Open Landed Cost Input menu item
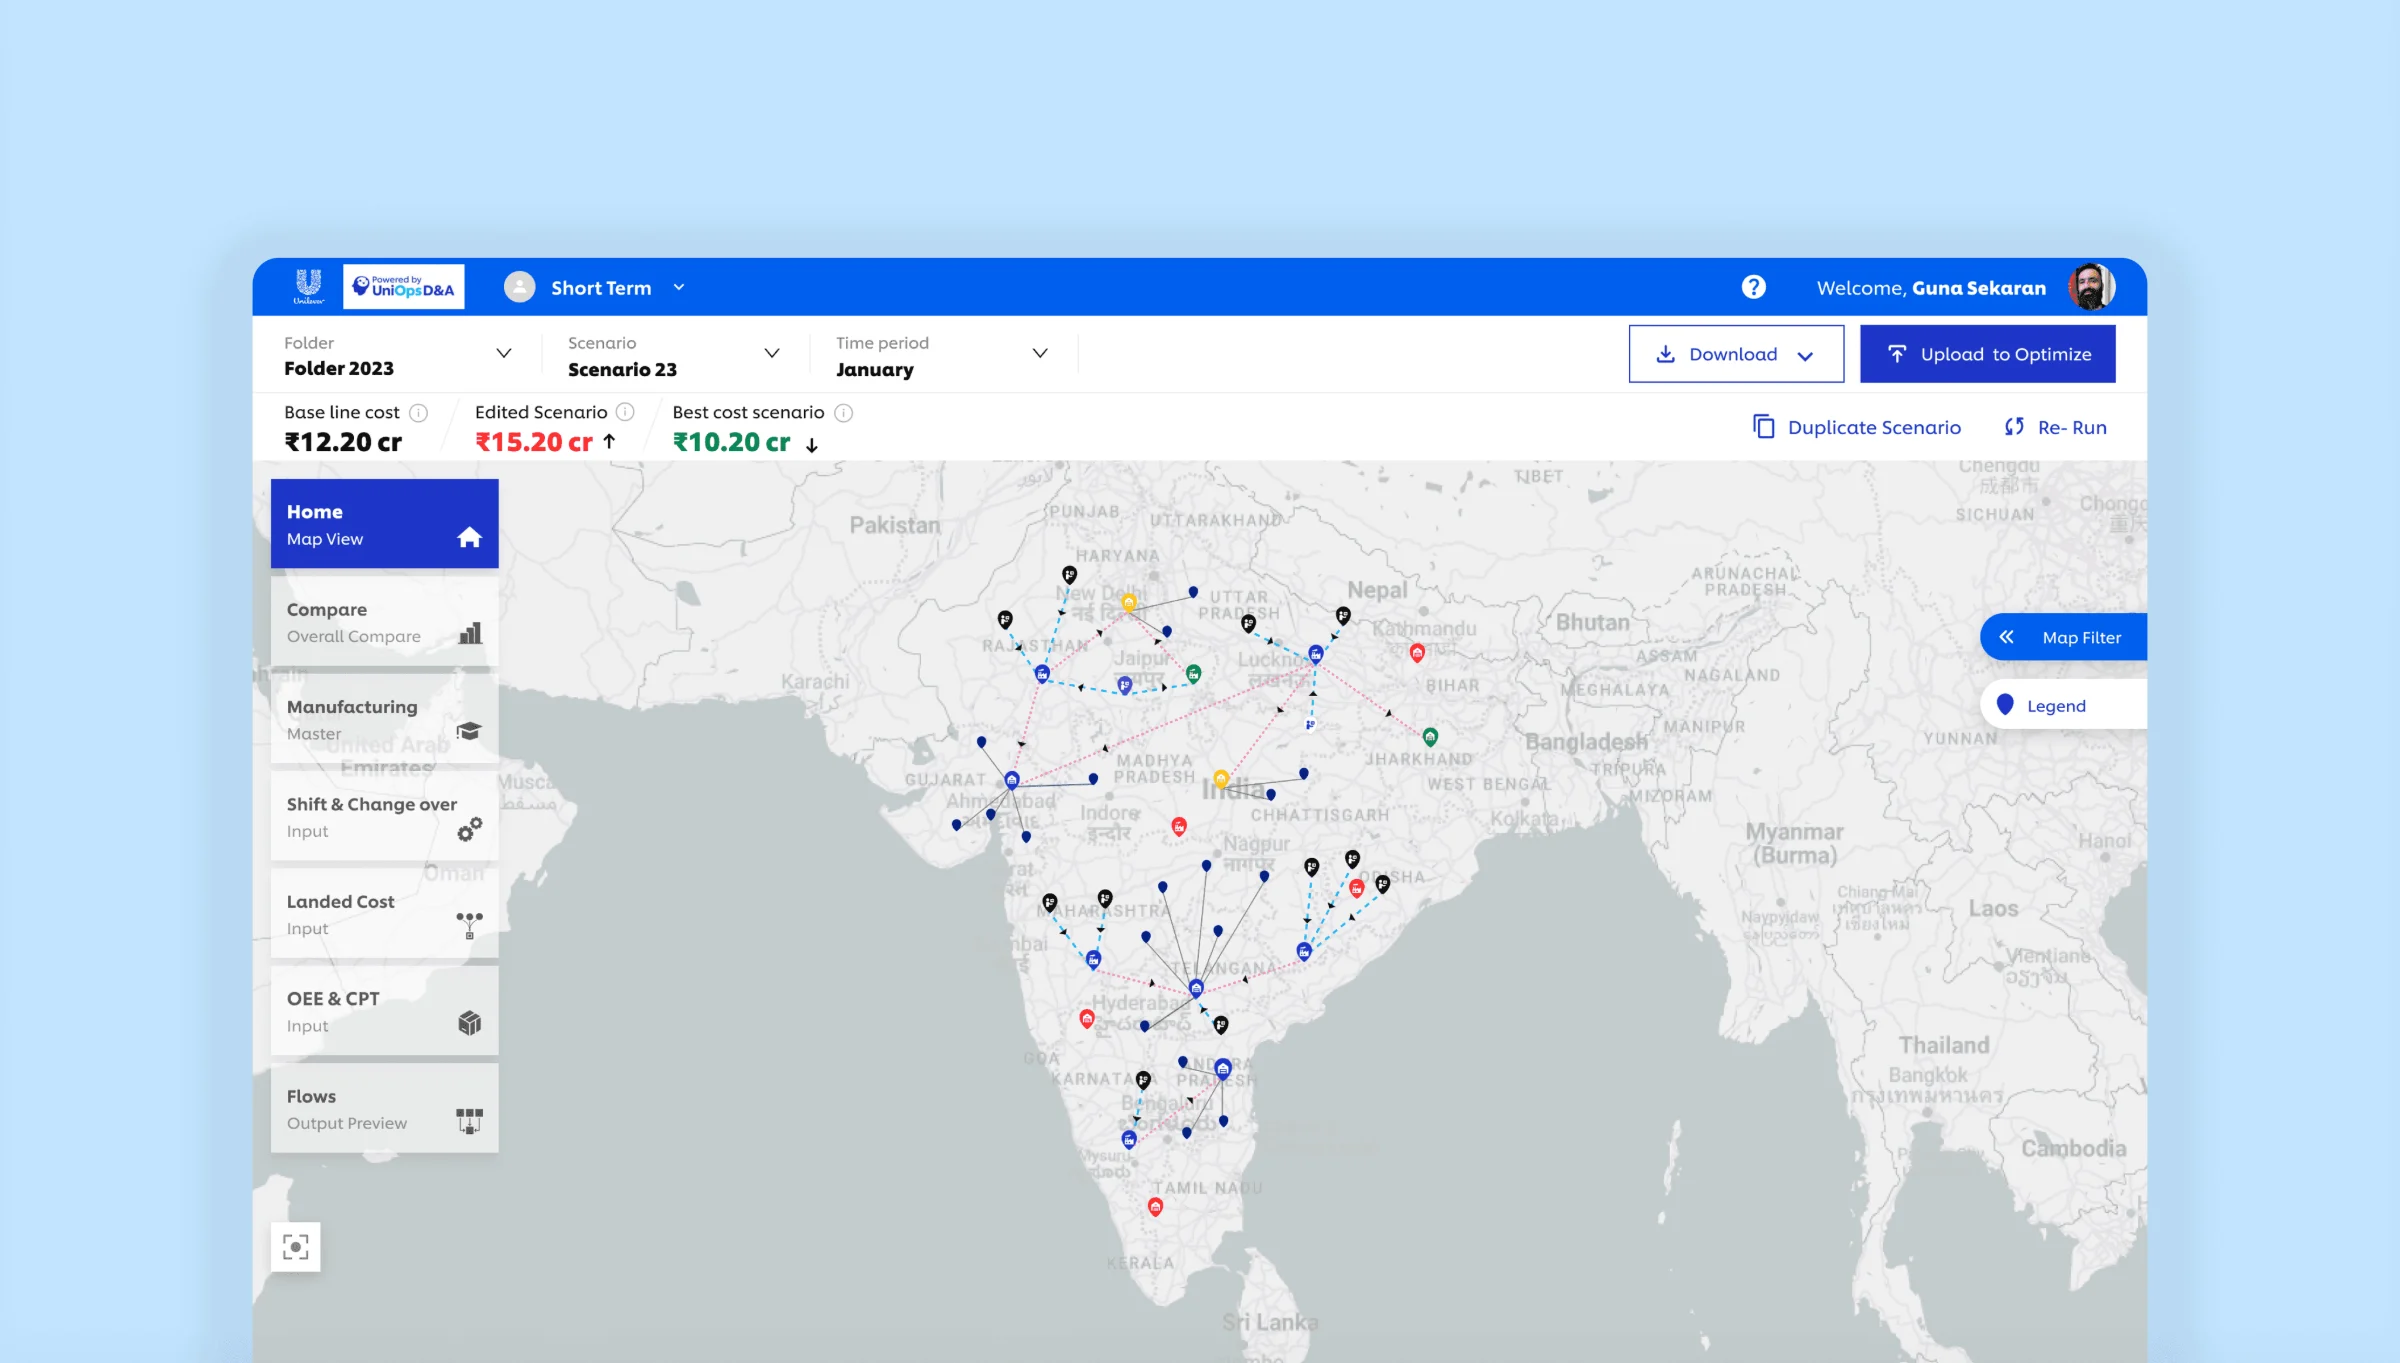Screen dimensions: 2400x1363 pos(384,913)
